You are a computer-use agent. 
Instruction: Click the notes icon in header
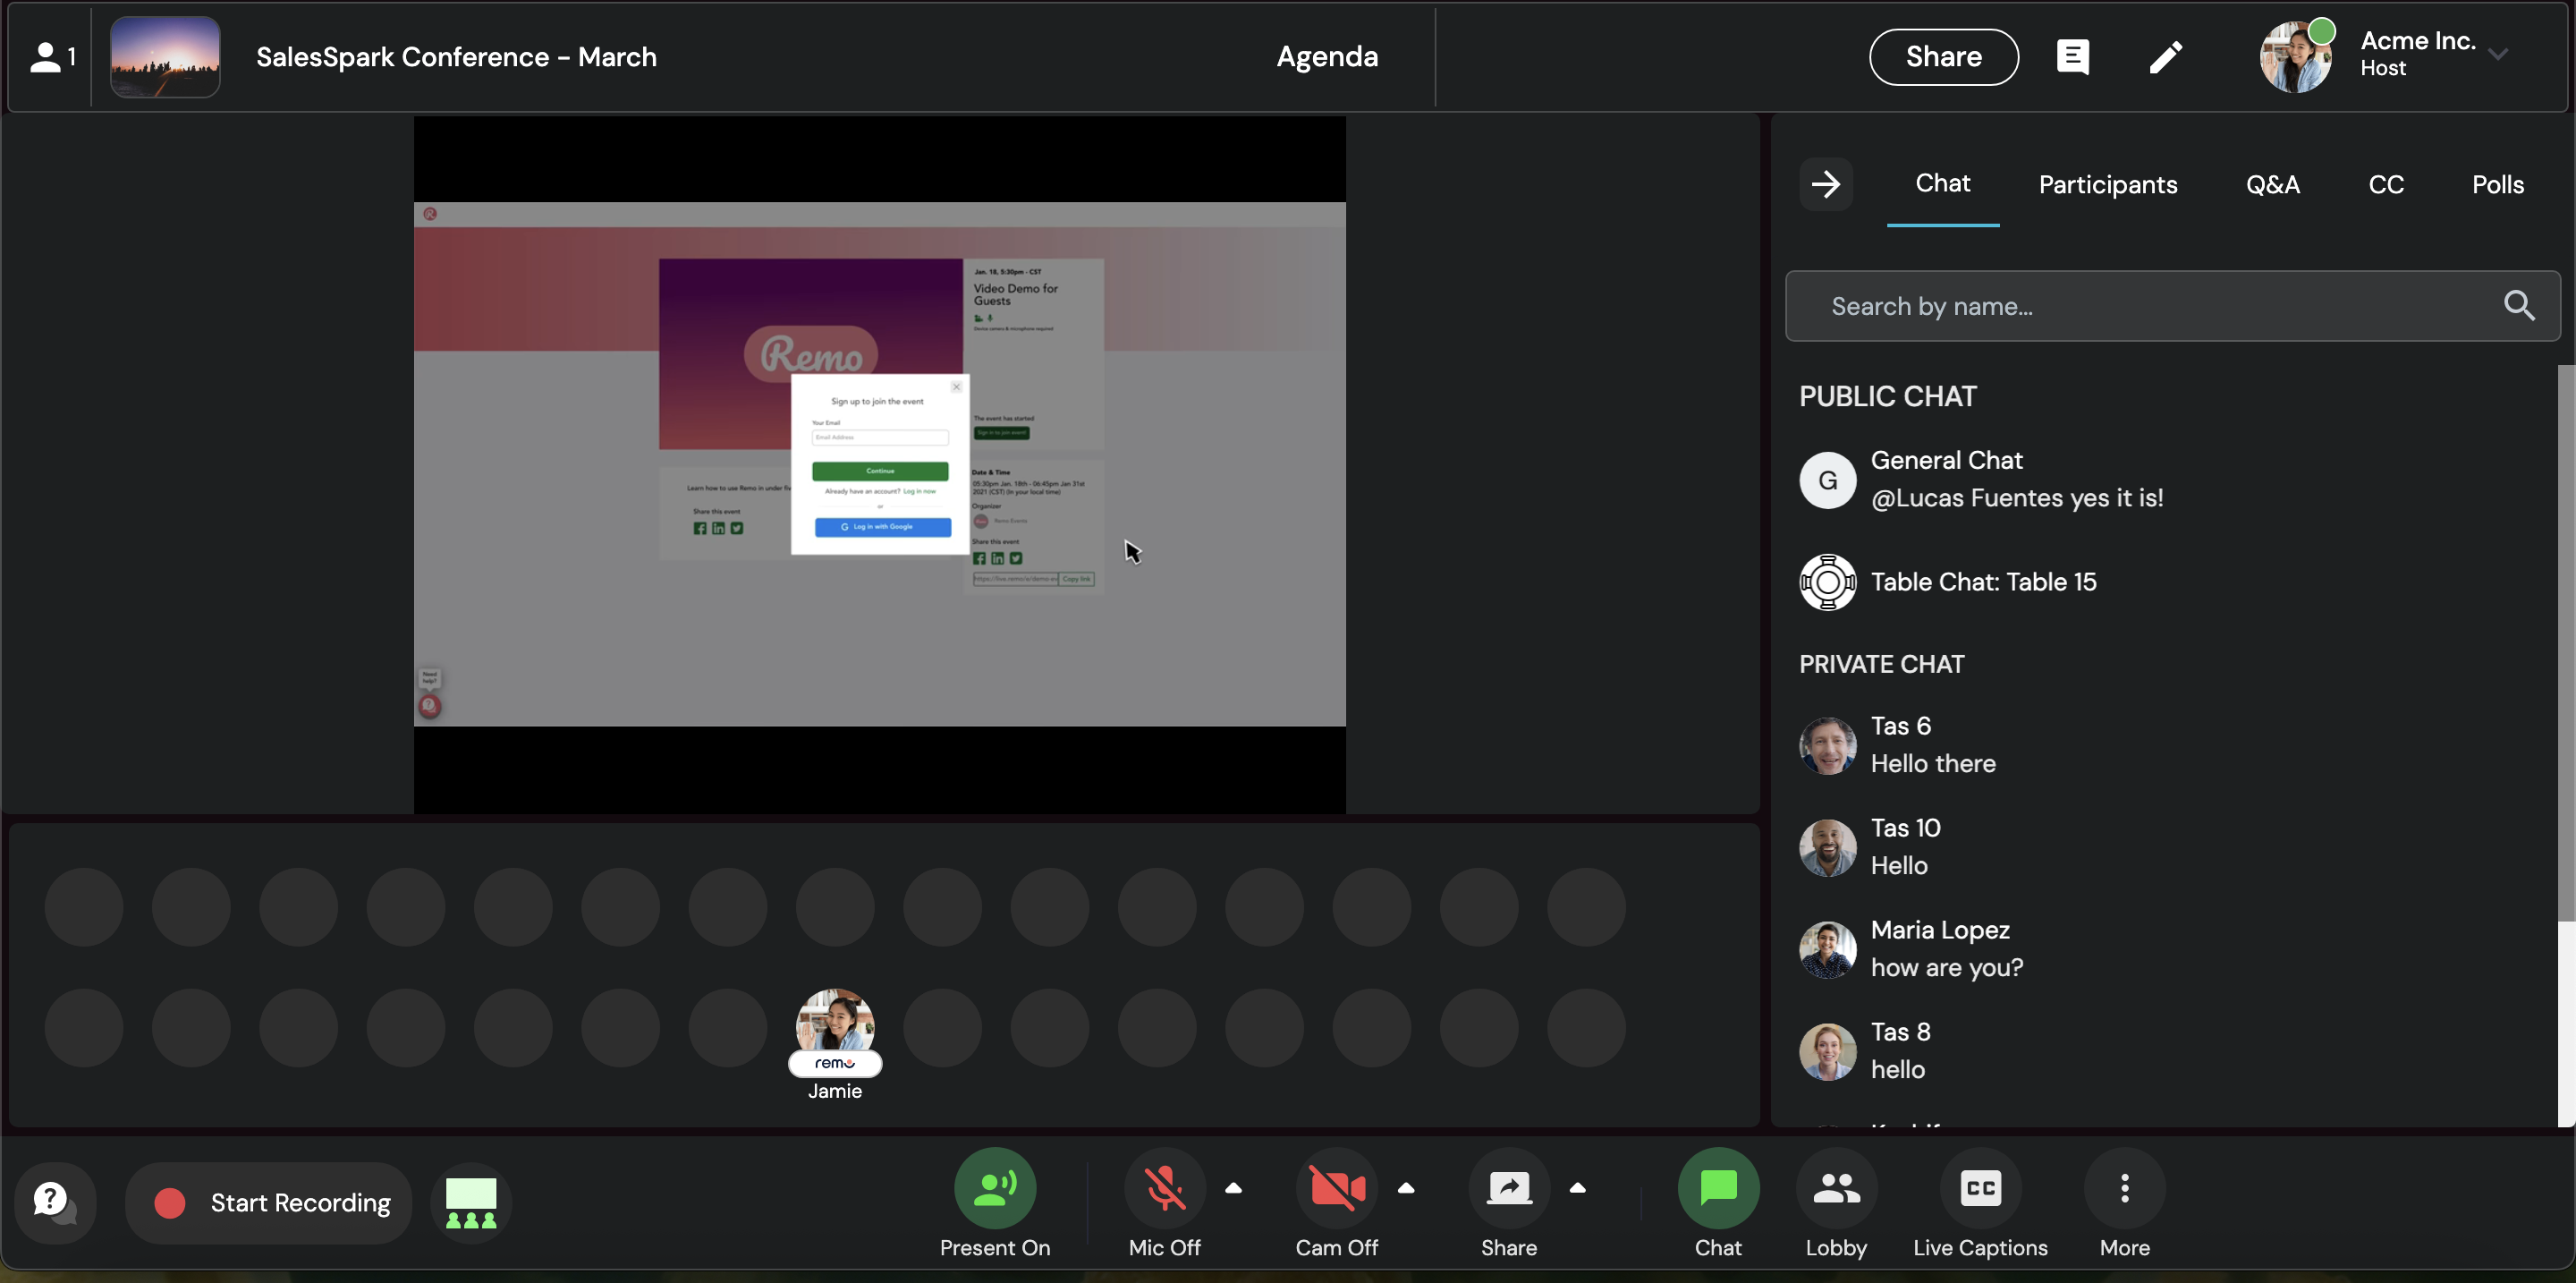(x=2072, y=57)
